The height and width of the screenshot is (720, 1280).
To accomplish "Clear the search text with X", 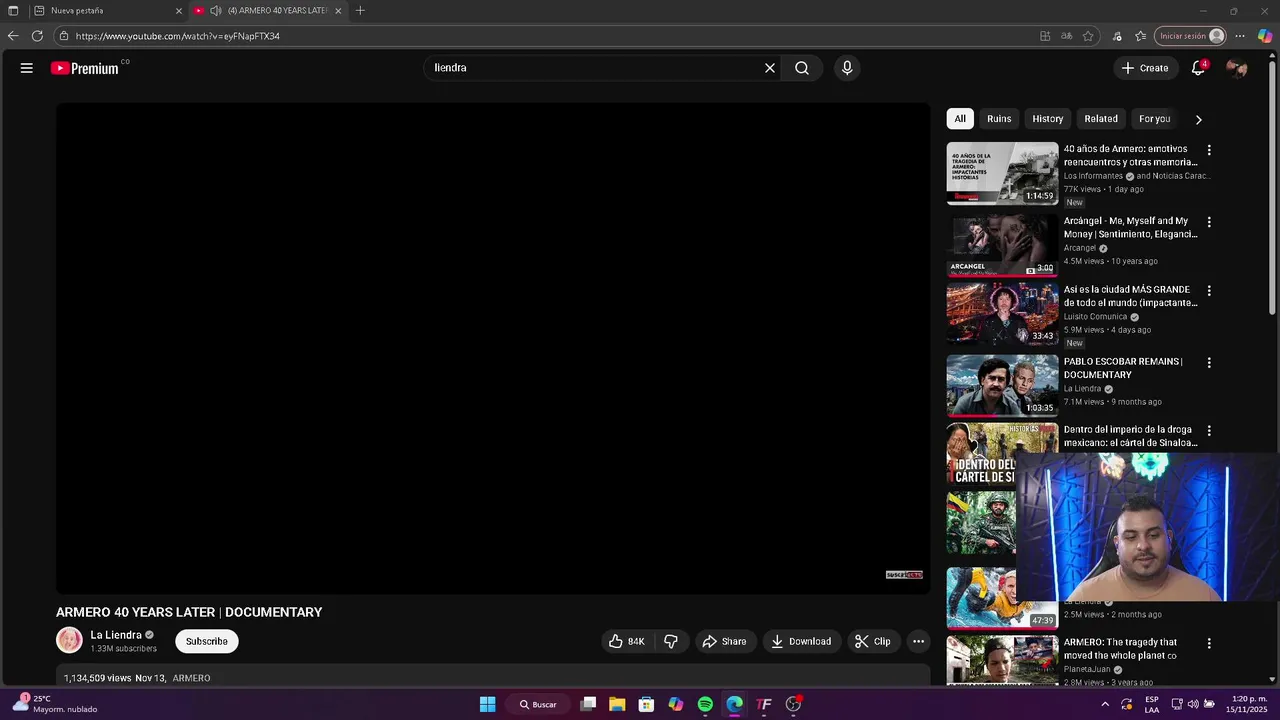I will pyautogui.click(x=770, y=68).
